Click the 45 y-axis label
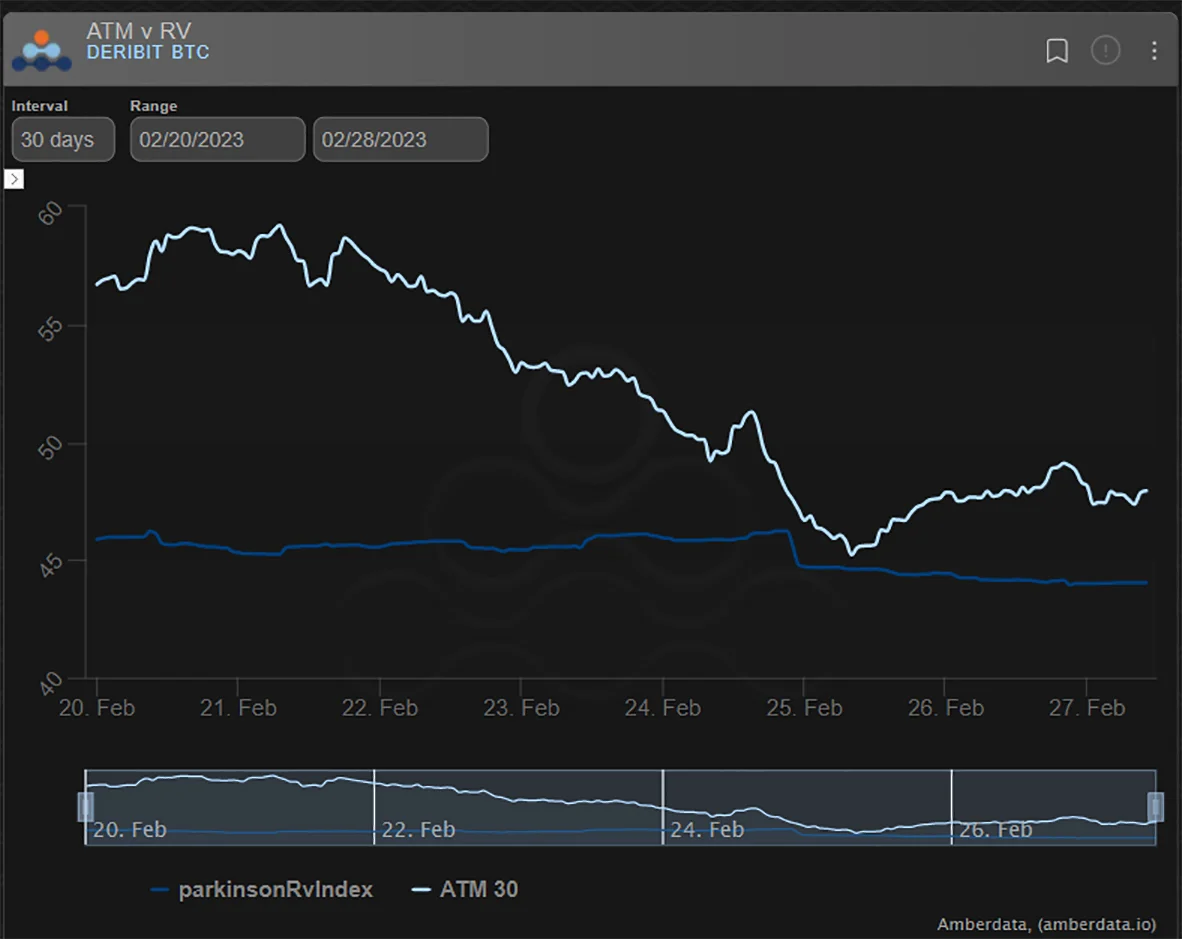Viewport: 1182px width, 939px height. [51, 564]
